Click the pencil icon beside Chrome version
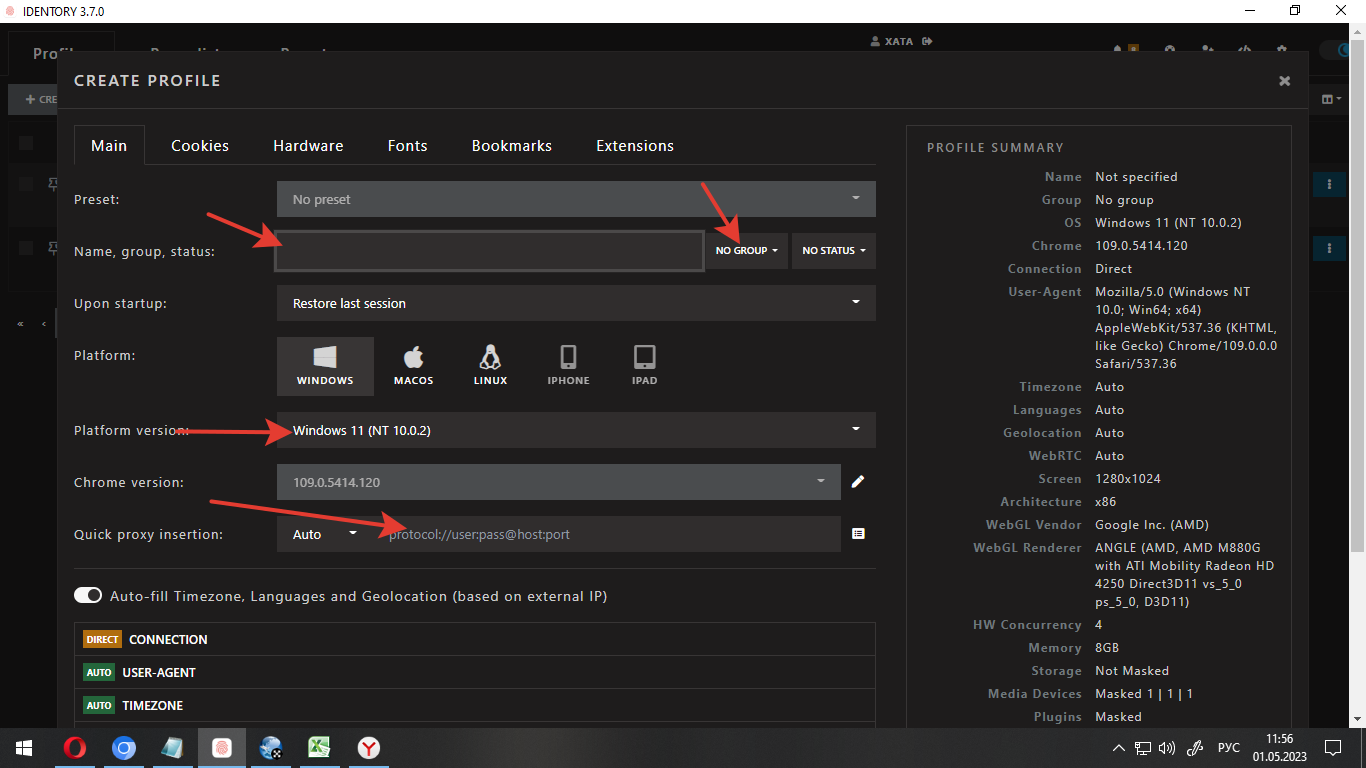This screenshot has height=768, width=1366. 858,482
